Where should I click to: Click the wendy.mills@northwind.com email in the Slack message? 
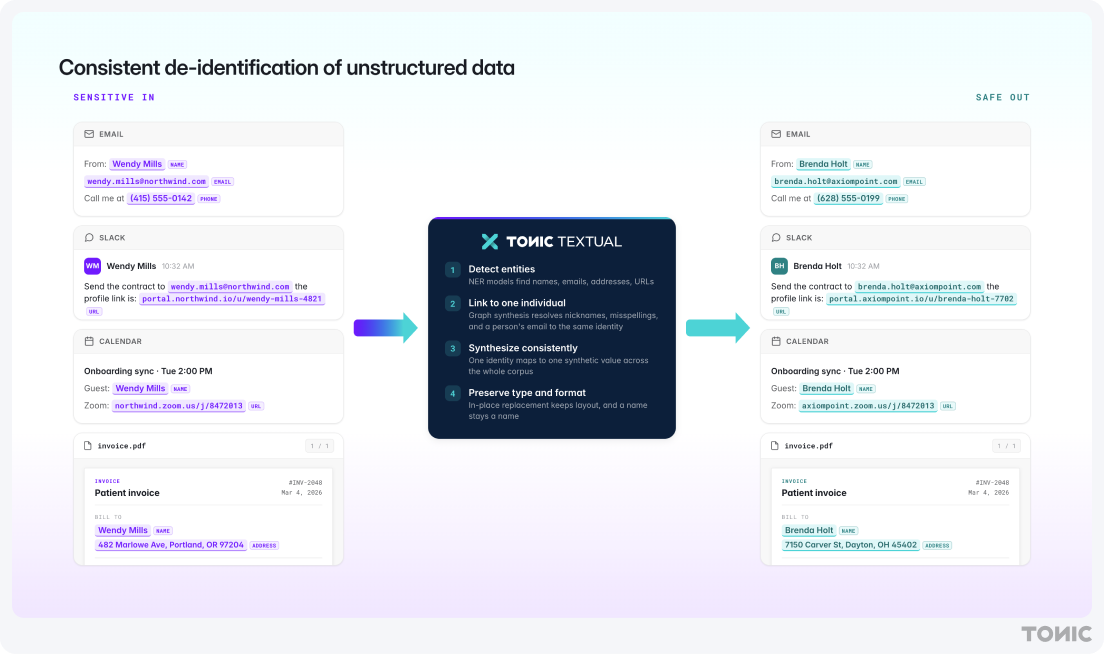(x=230, y=287)
